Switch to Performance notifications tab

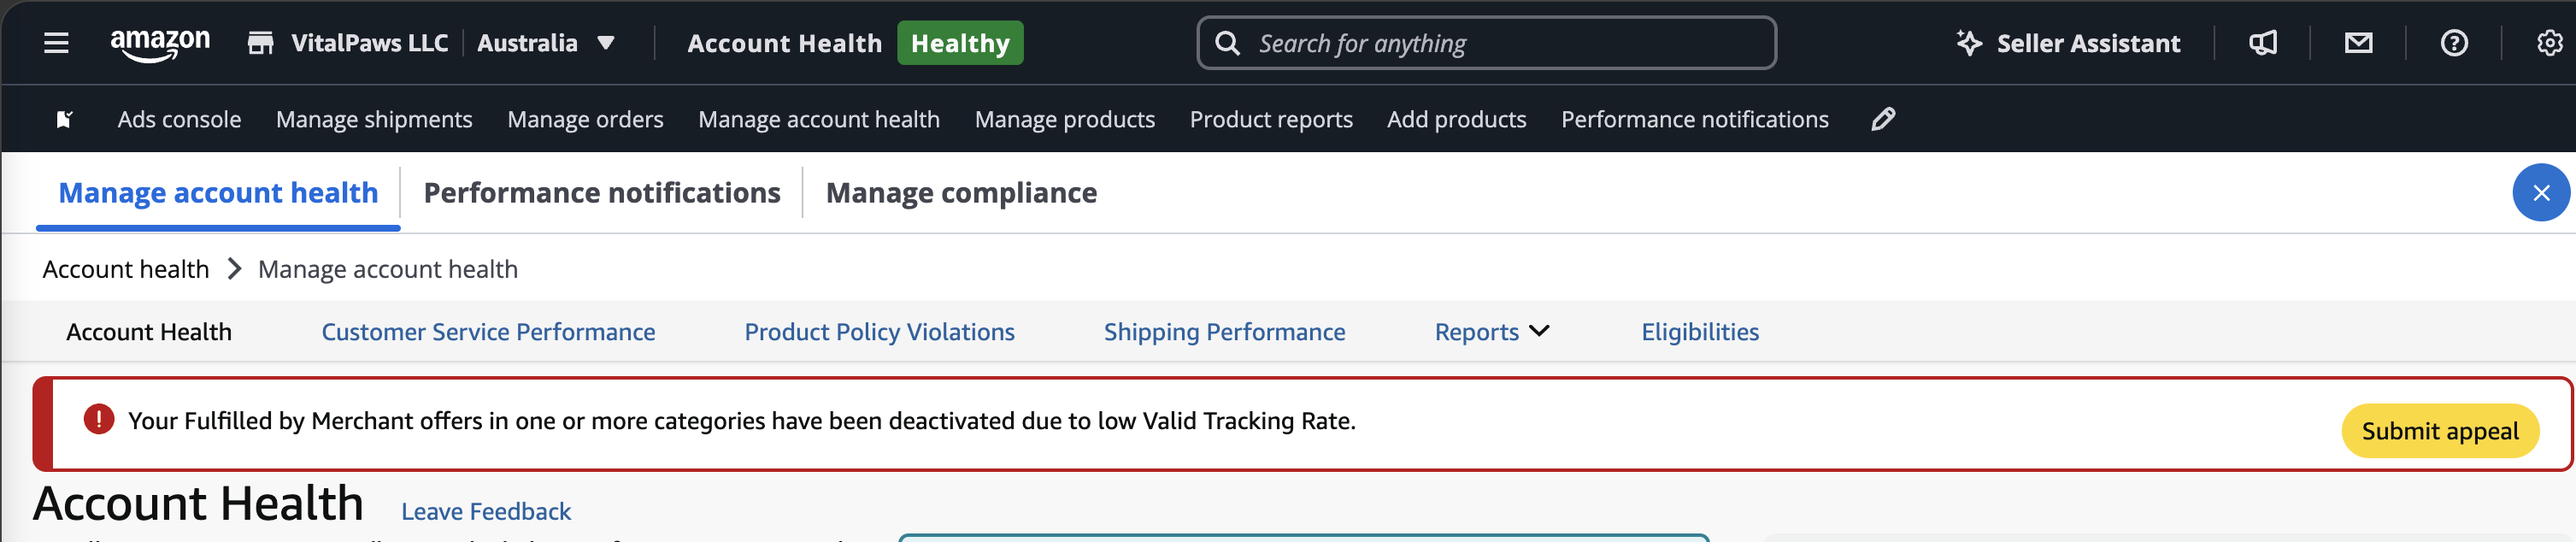pyautogui.click(x=602, y=193)
